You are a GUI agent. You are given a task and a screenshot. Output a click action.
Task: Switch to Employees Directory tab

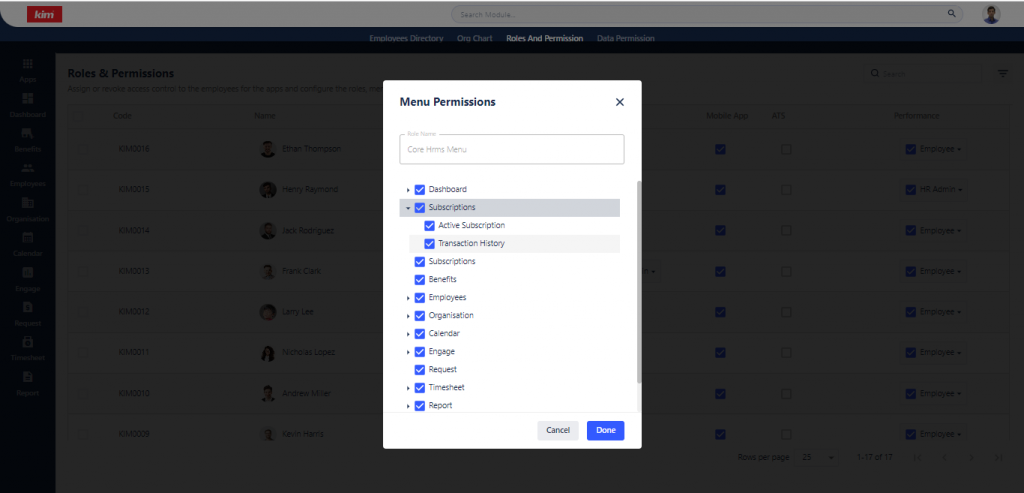[406, 39]
